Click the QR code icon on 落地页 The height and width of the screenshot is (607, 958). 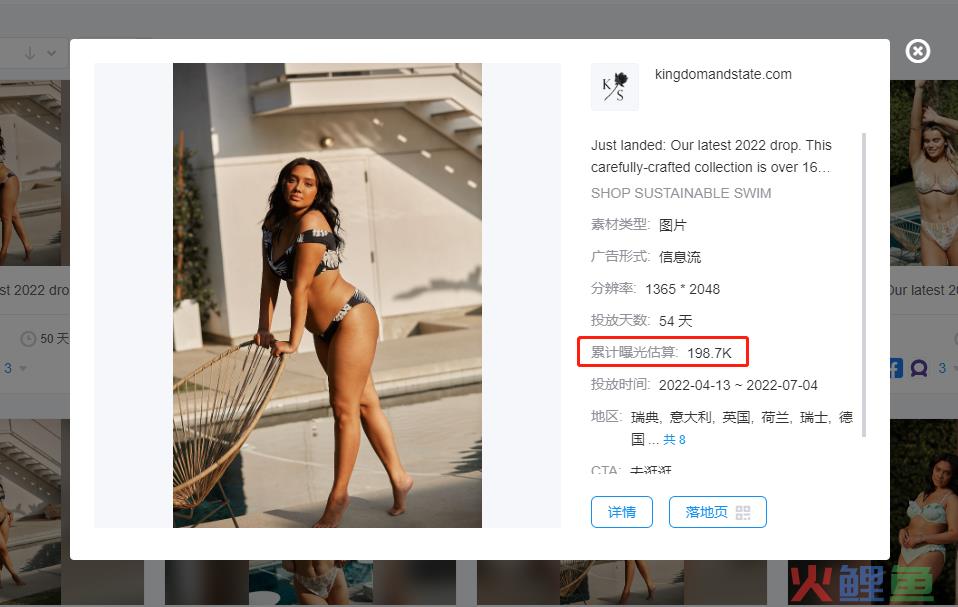(743, 512)
